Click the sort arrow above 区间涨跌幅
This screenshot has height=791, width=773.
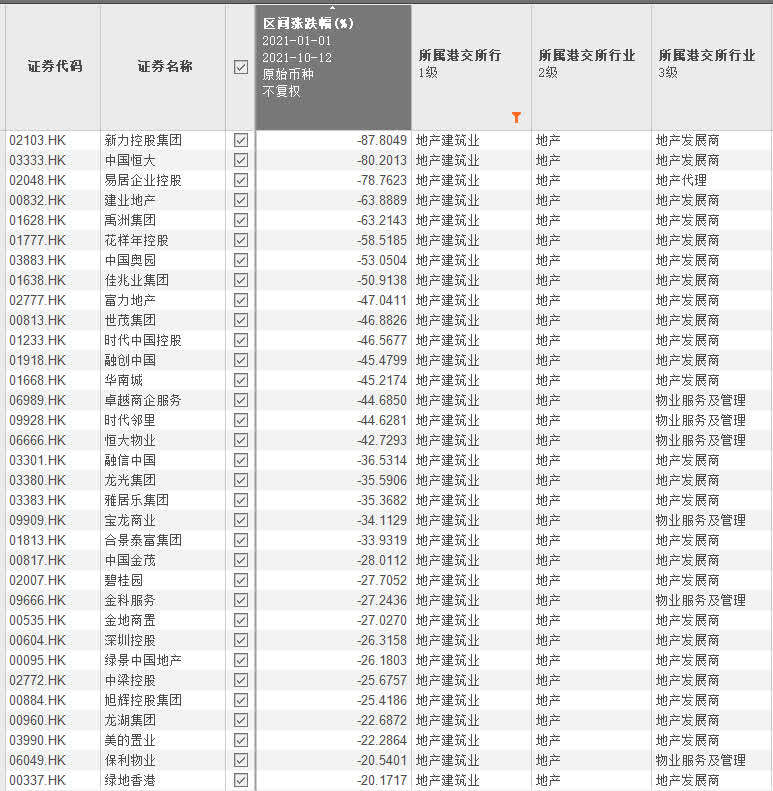click(333, 8)
